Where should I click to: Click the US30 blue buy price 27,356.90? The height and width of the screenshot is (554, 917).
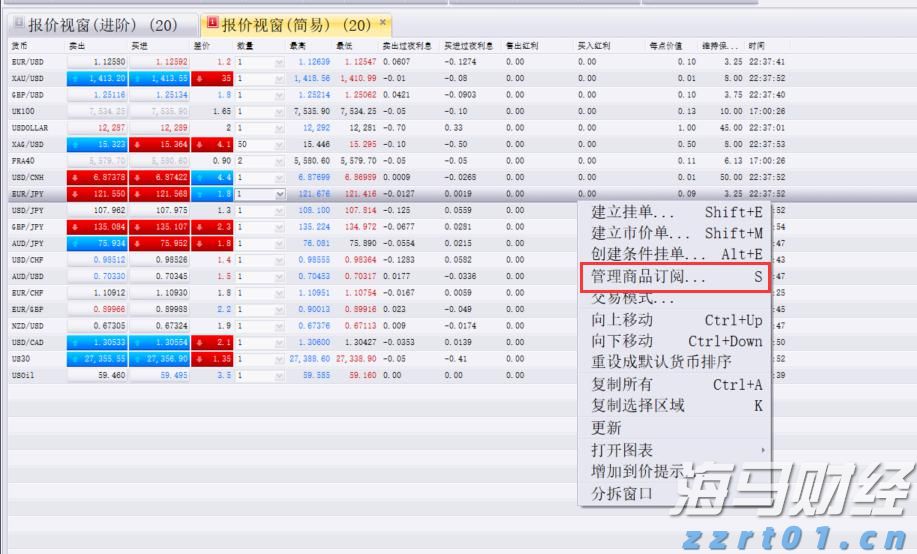(159, 358)
